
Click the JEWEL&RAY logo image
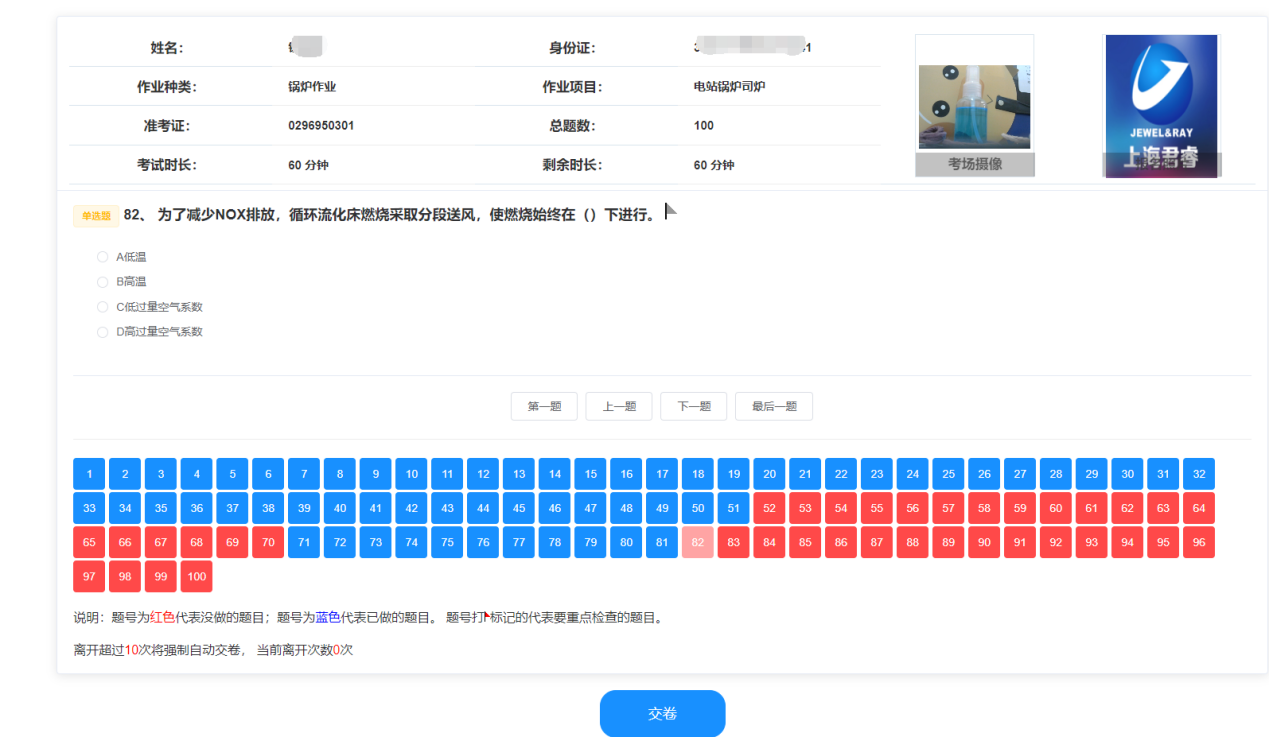click(1161, 106)
